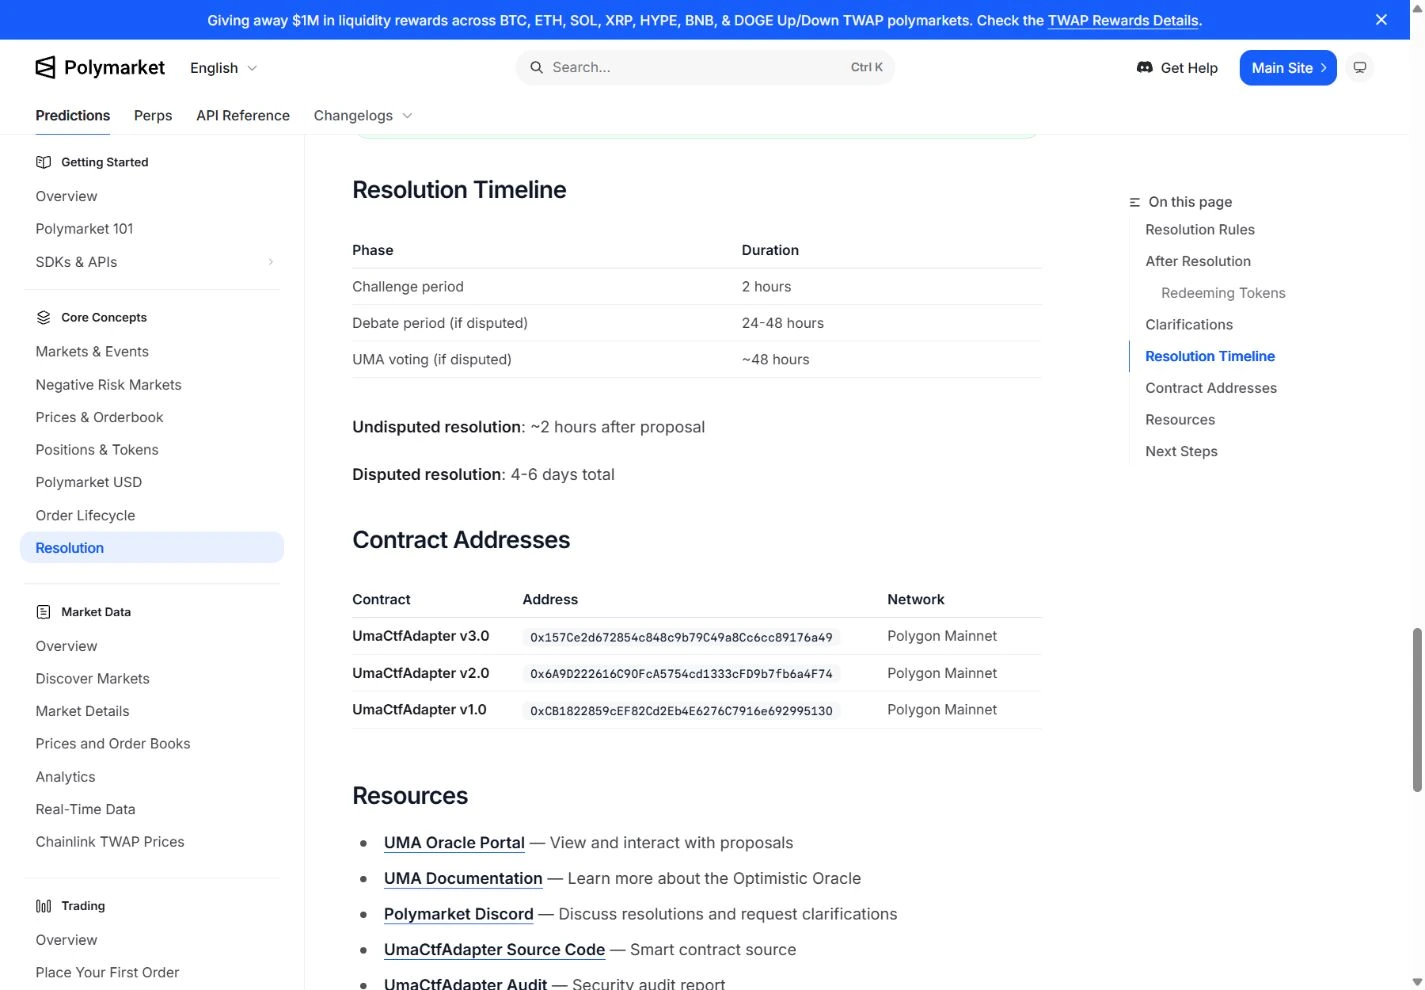Jump to Redeeming Tokens section
The height and width of the screenshot is (990, 1425).
[1223, 293]
